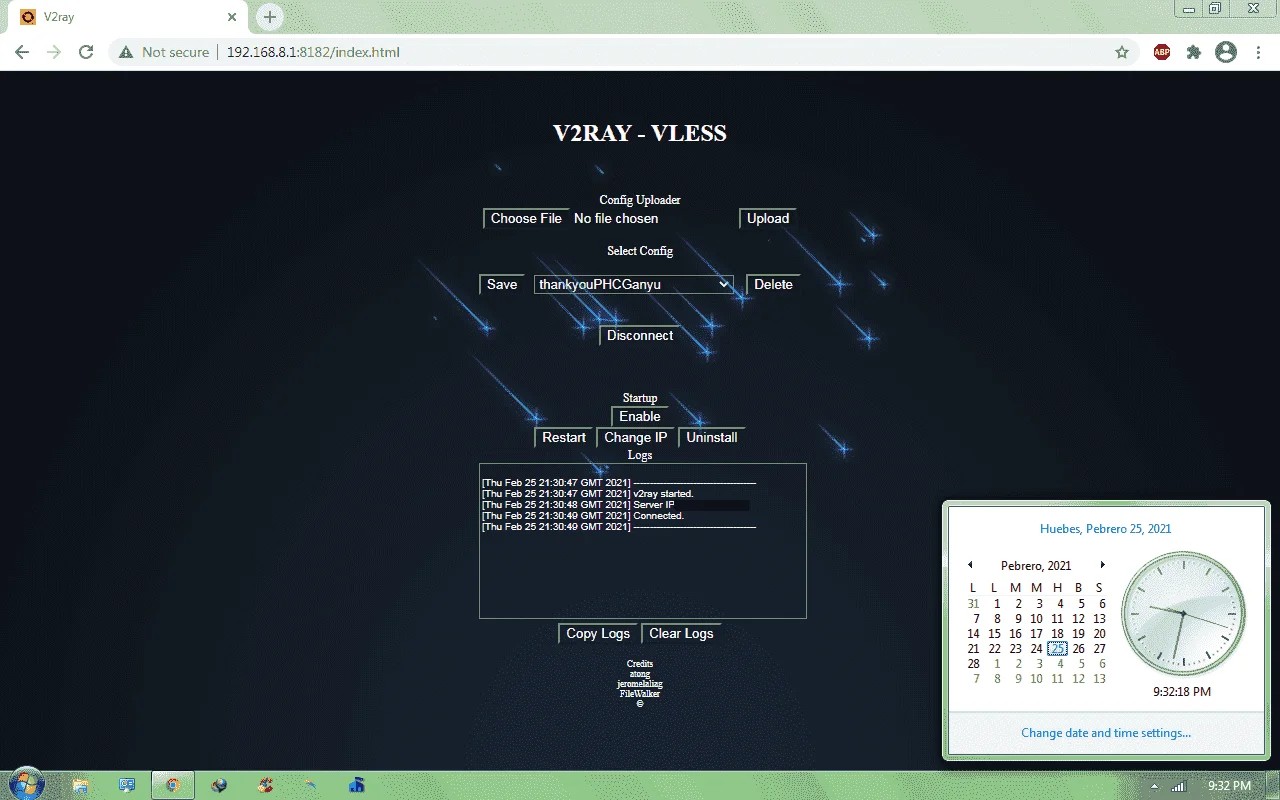Screen dimensions: 1280x800
Task: Open File Explorer from the taskbar
Action: click(x=81, y=785)
